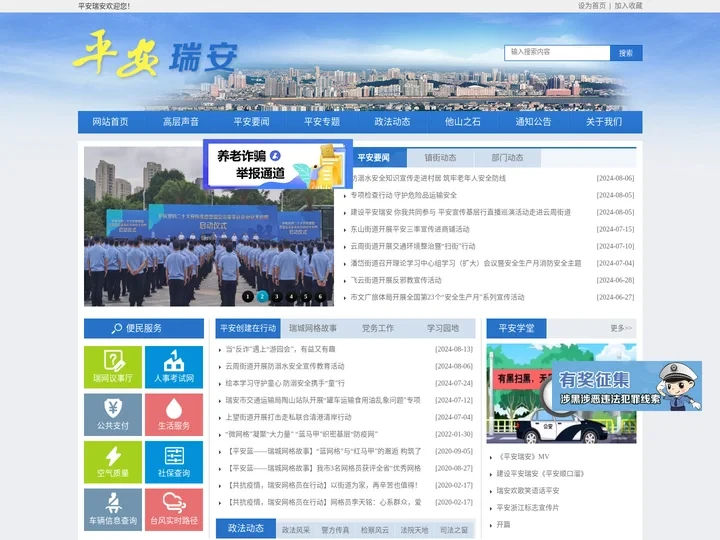Image resolution: width=720 pixels, height=540 pixels.
Task: Open the 公共支付 service tile
Action: click(x=113, y=415)
